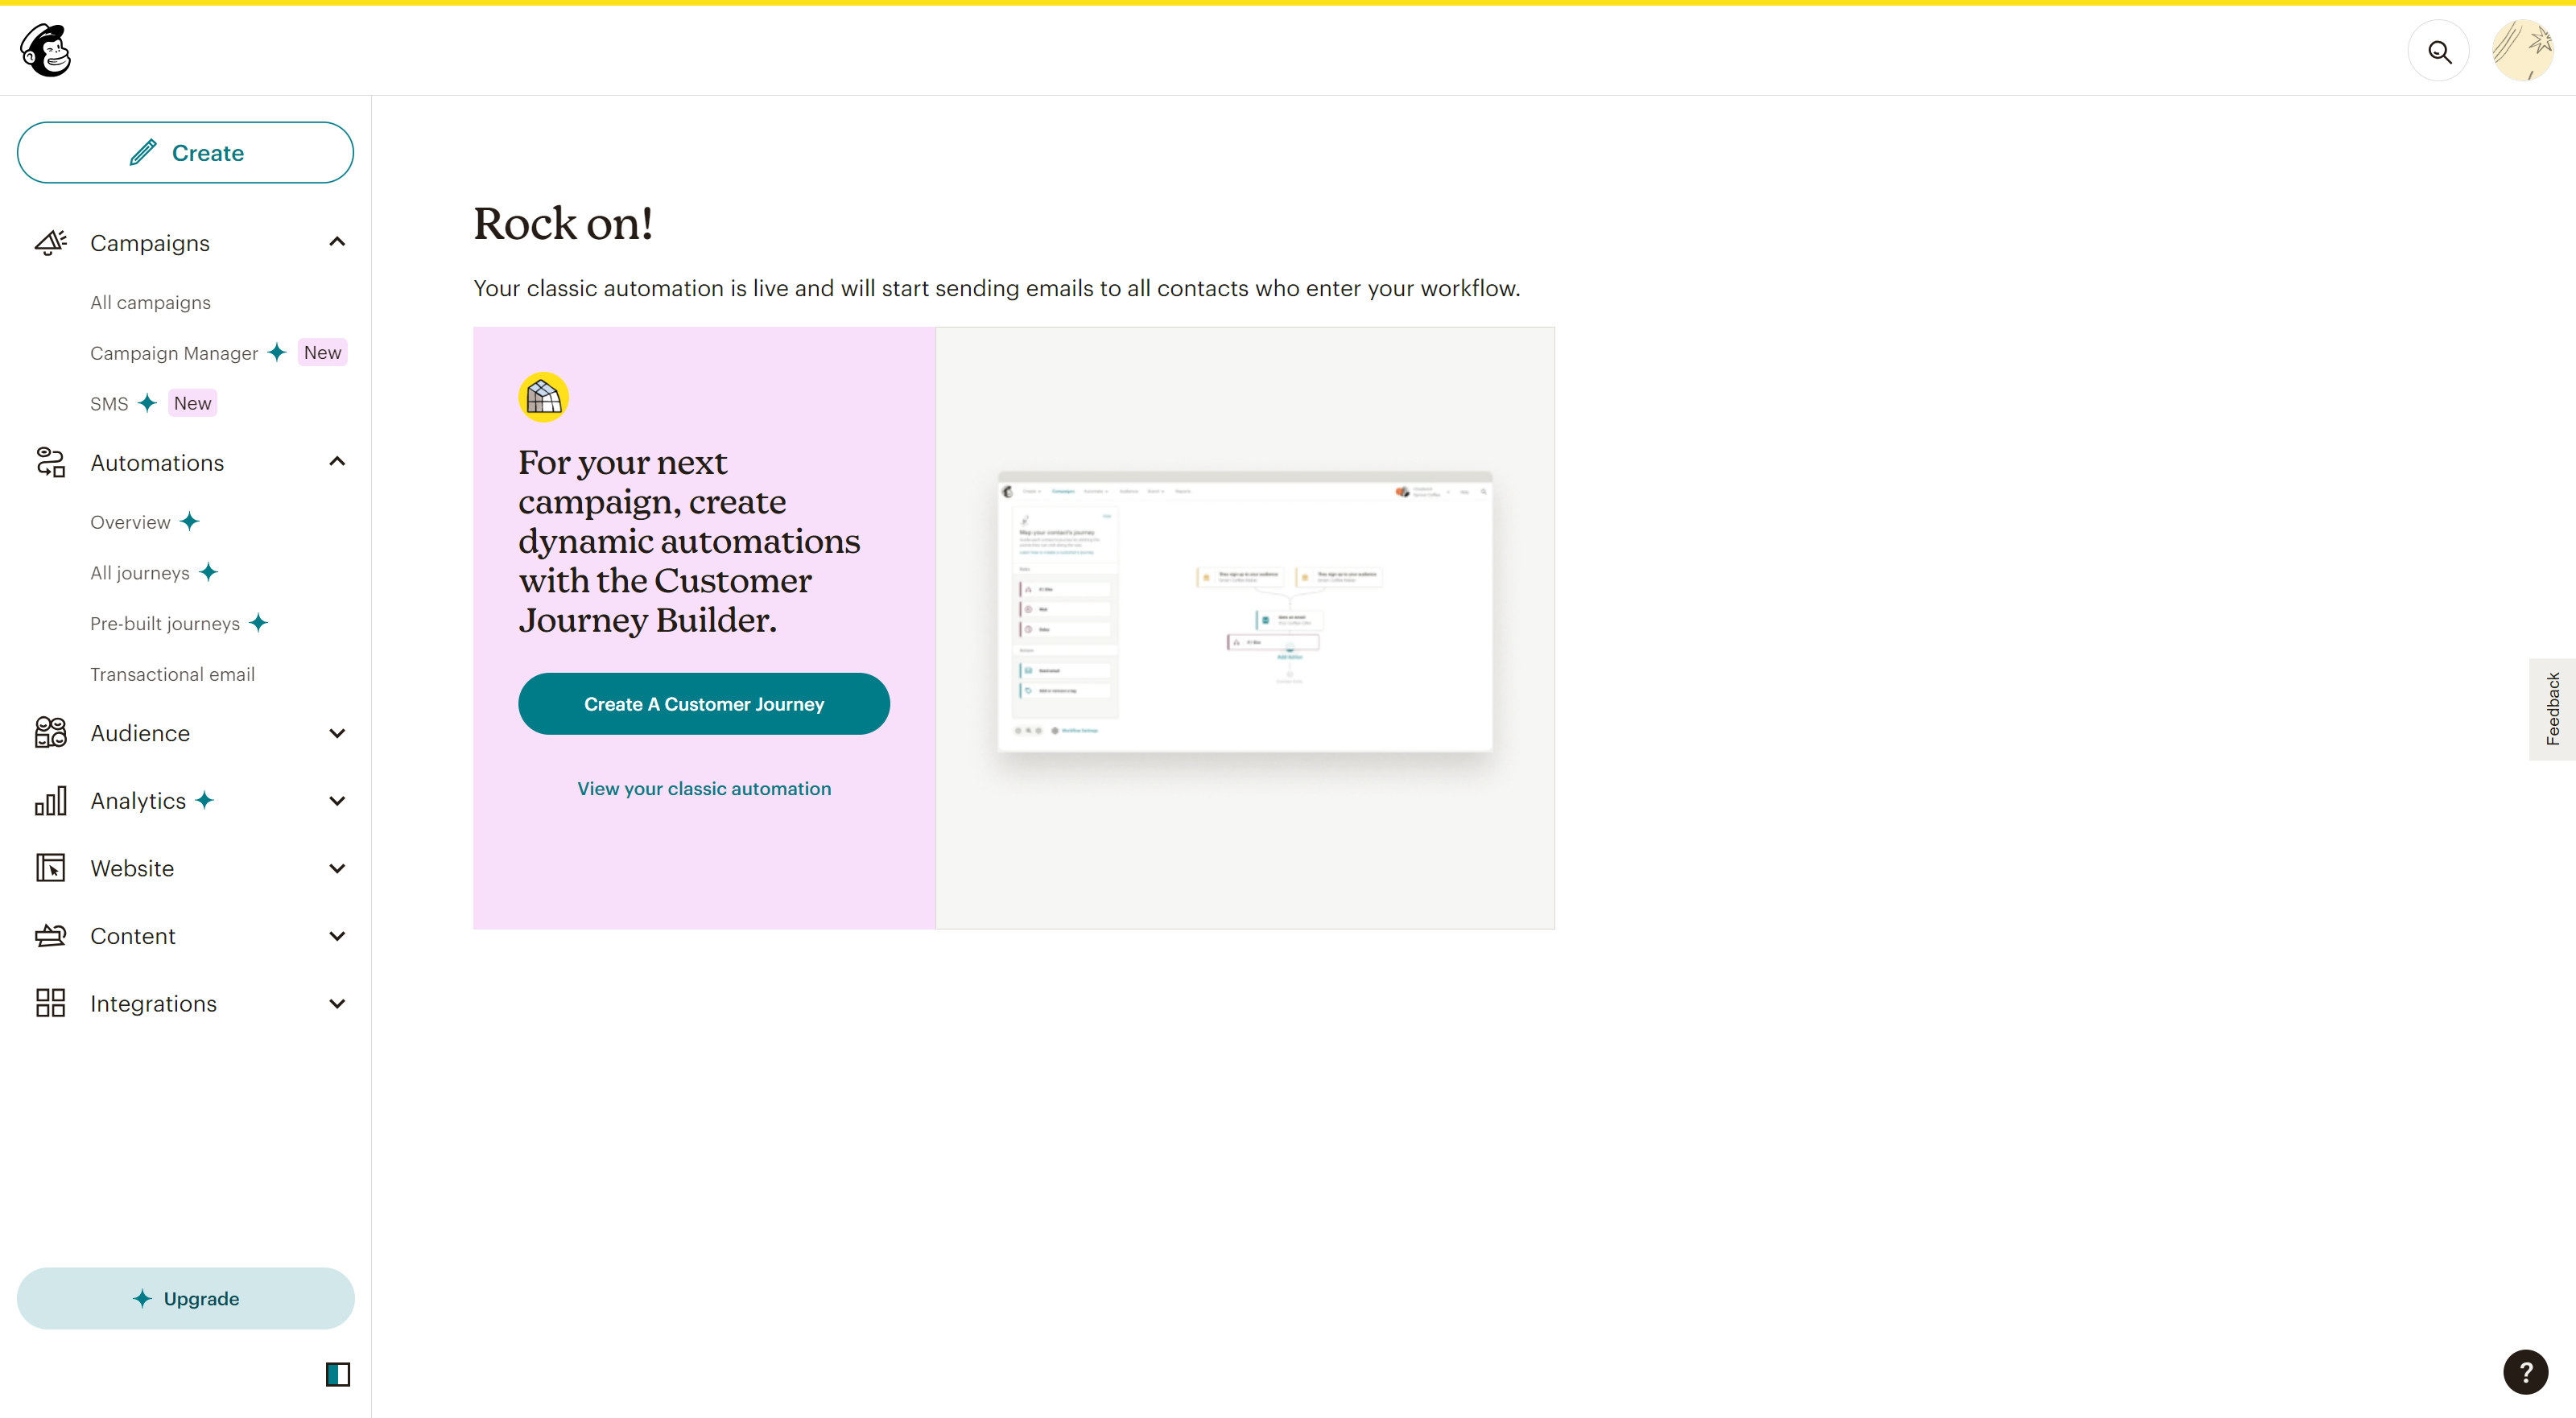Toggle the sidebar collapse panel icon
The height and width of the screenshot is (1418, 2576).
click(338, 1374)
